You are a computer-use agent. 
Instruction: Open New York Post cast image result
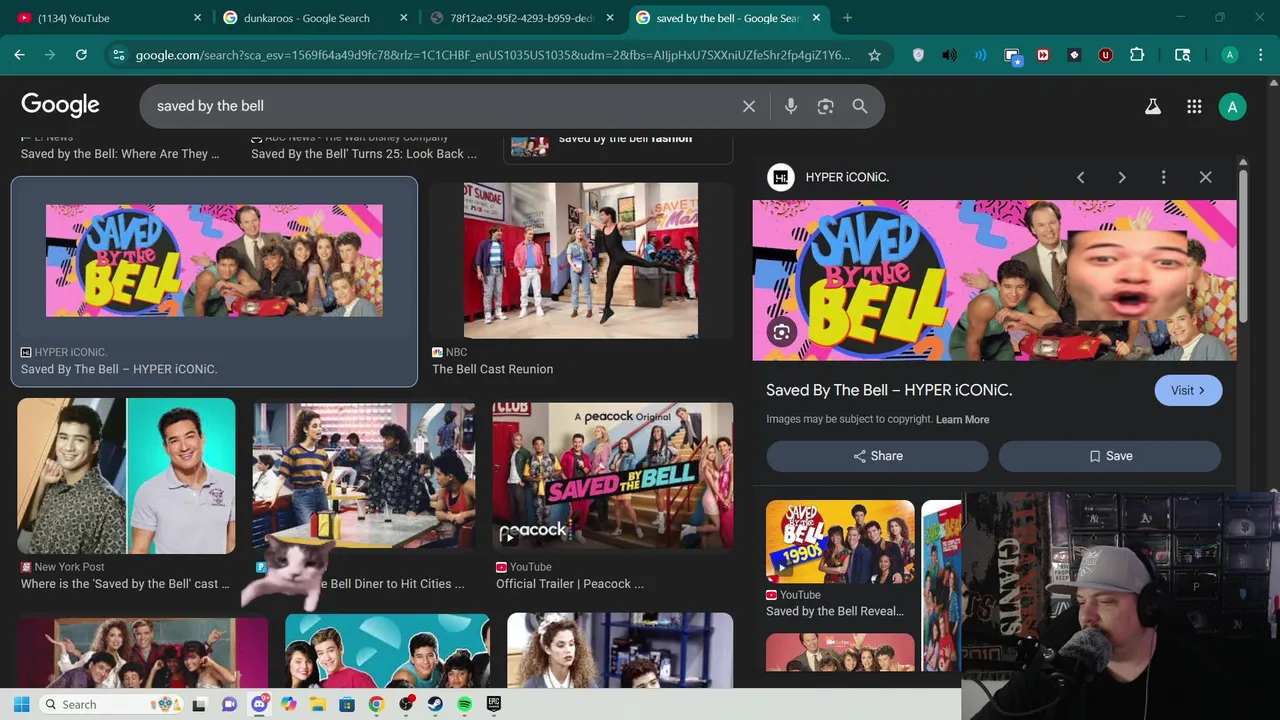126,476
